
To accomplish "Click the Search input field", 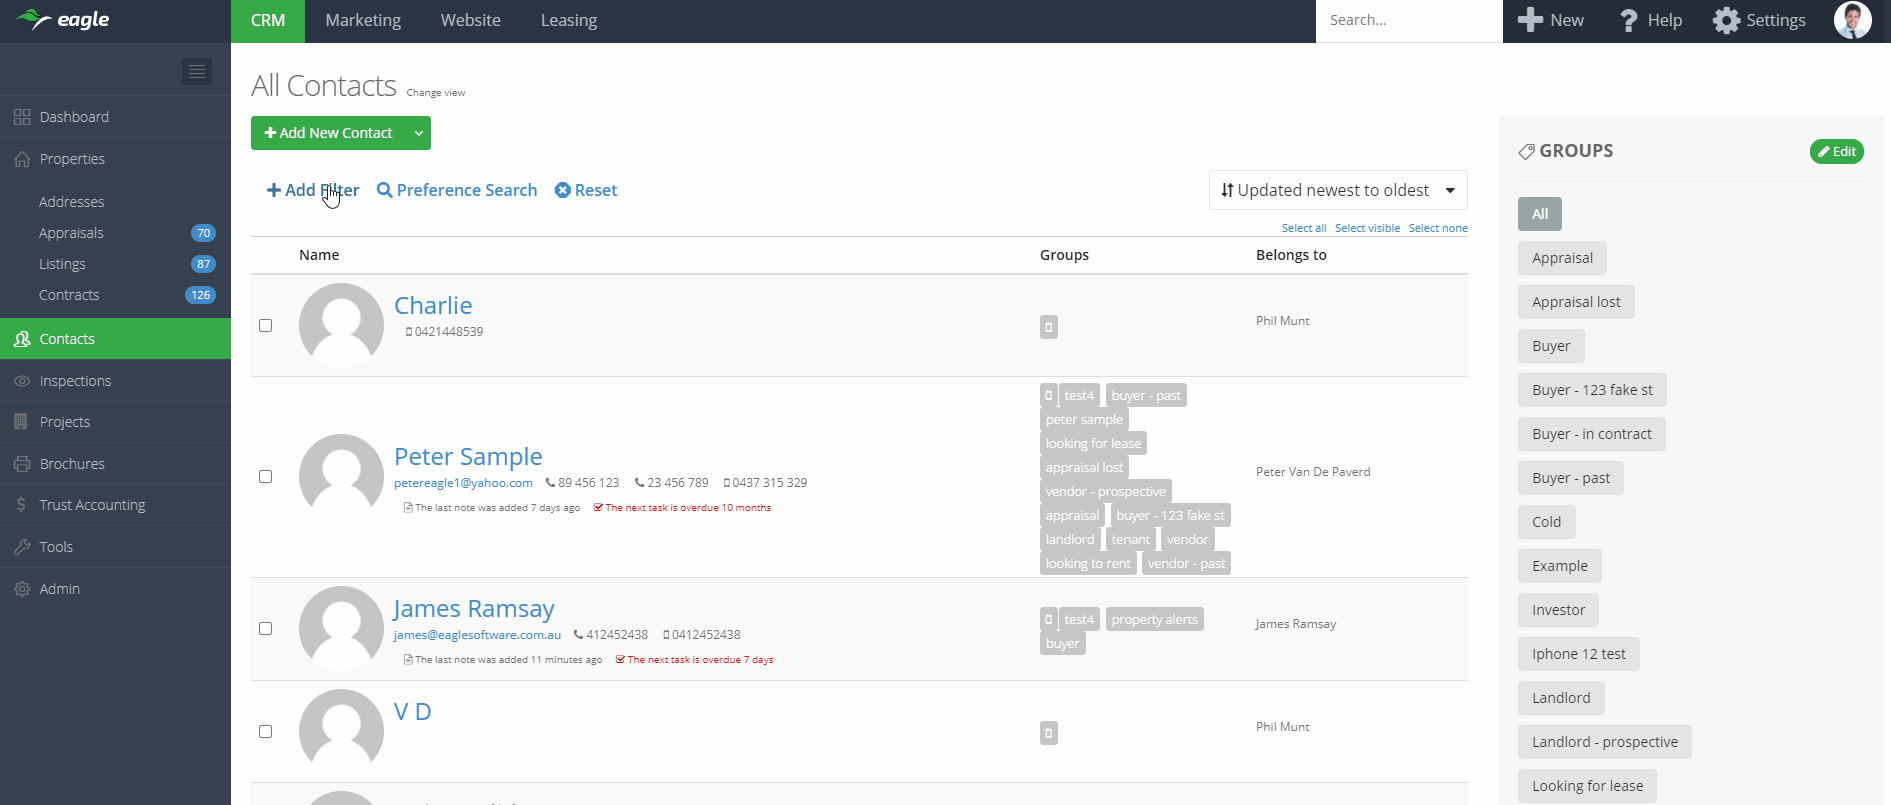I will (1408, 20).
